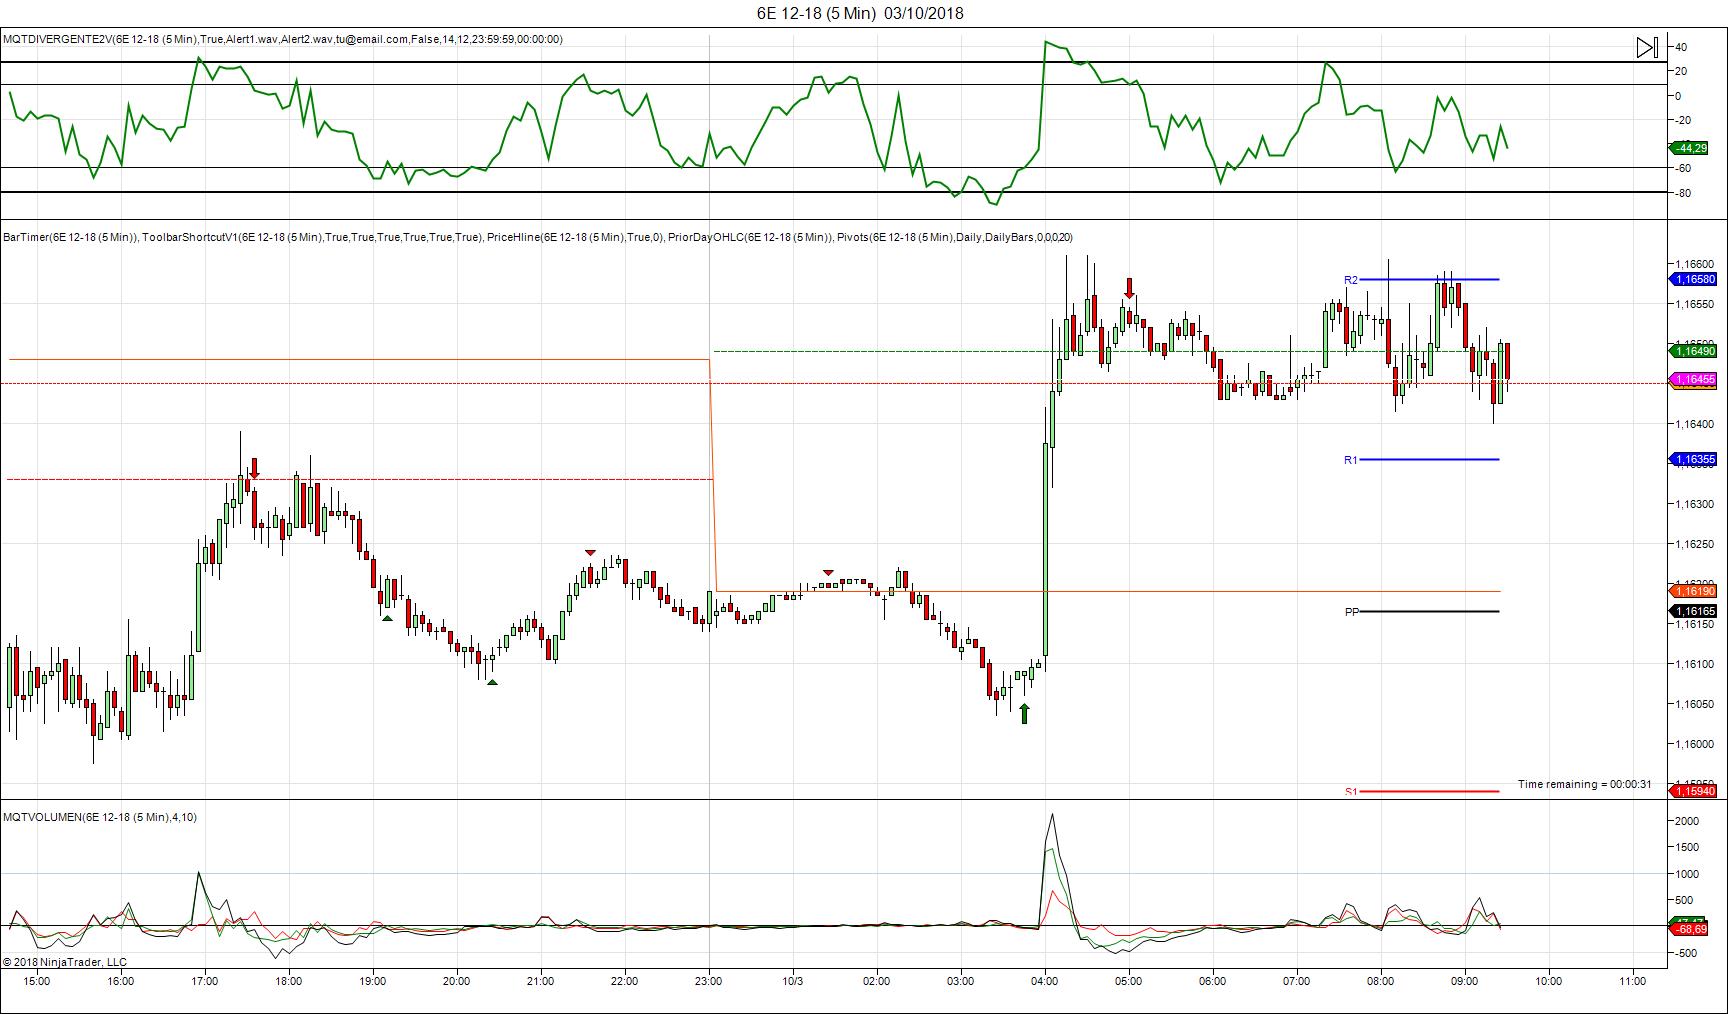Image resolution: width=1728 pixels, height=1014 pixels.
Task: Click the blue 1,16580 price marker
Action: 1695,280
